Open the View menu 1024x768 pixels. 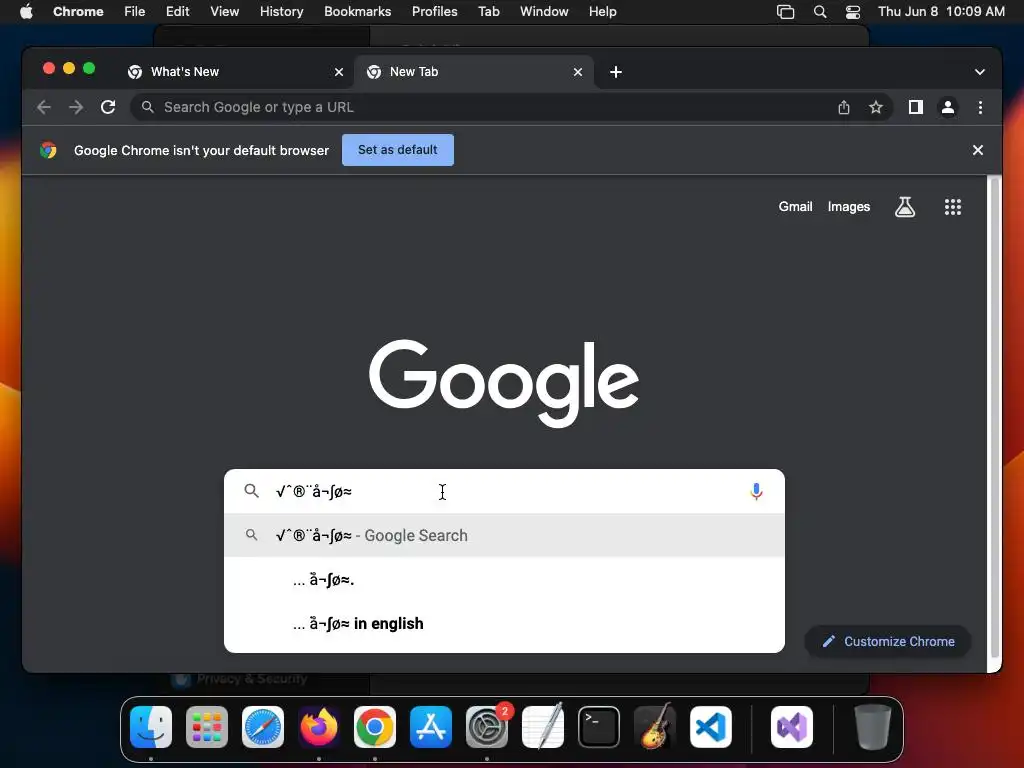[x=224, y=12]
